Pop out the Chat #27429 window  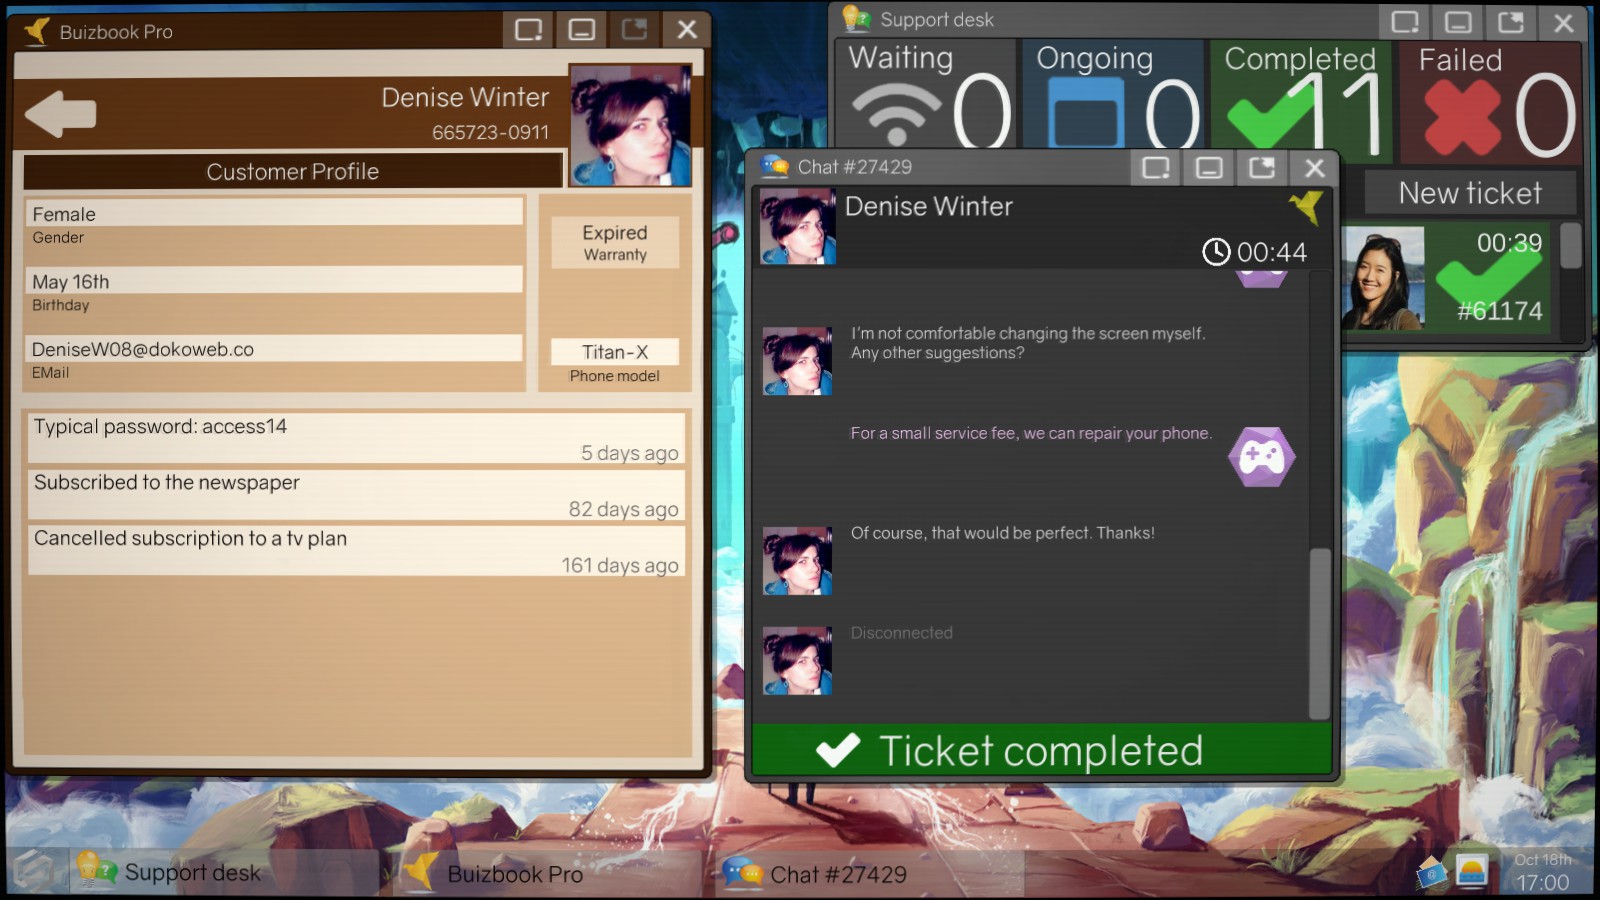point(1262,168)
